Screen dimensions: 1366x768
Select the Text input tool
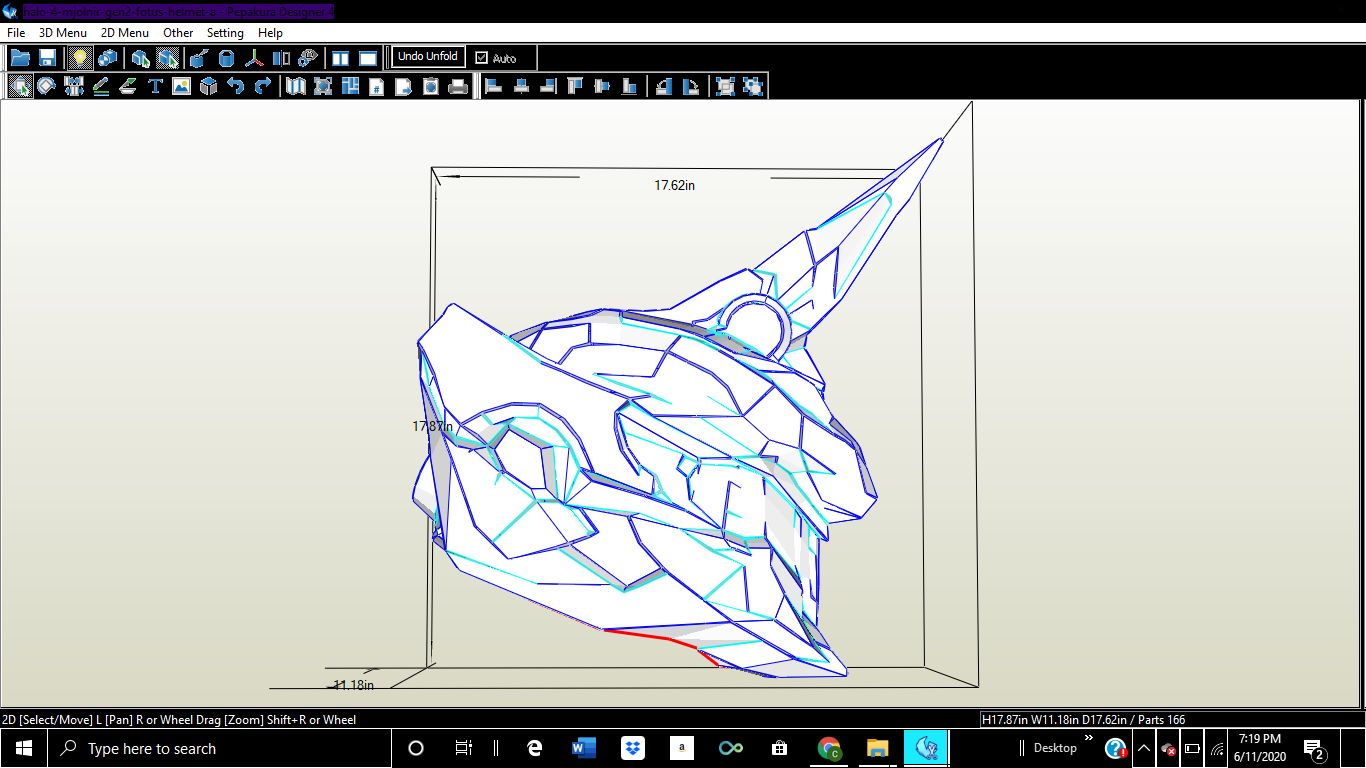point(155,86)
